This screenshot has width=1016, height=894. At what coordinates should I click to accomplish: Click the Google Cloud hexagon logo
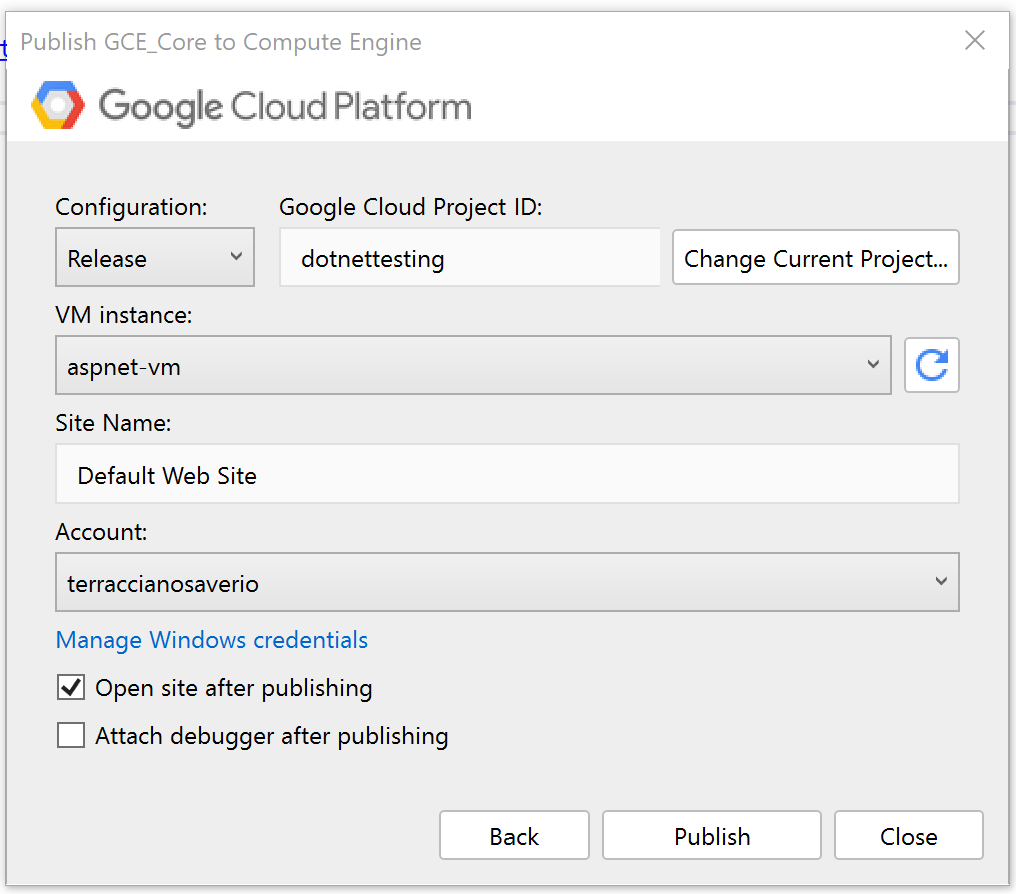click(59, 106)
